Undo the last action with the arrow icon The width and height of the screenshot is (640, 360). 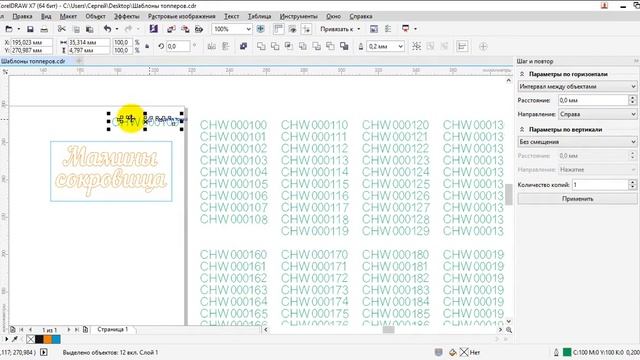click(x=107, y=29)
